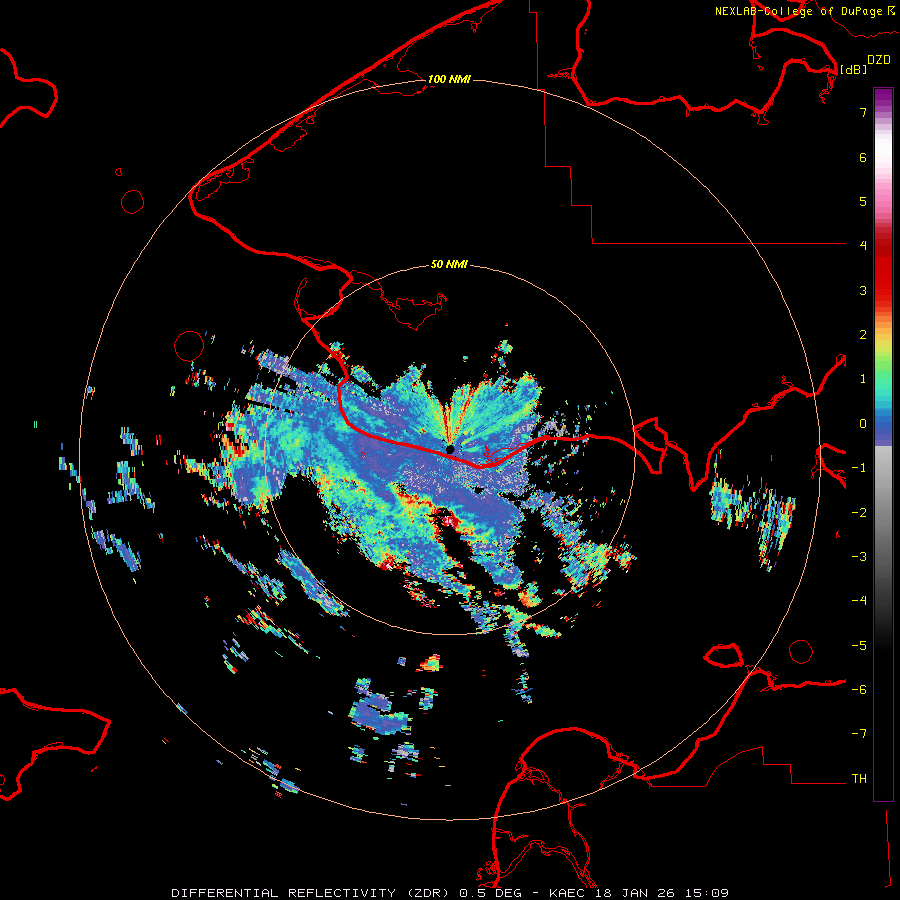Viewport: 900px width, 900px height.
Task: Click the -2 dB scale value
Action: (859, 513)
